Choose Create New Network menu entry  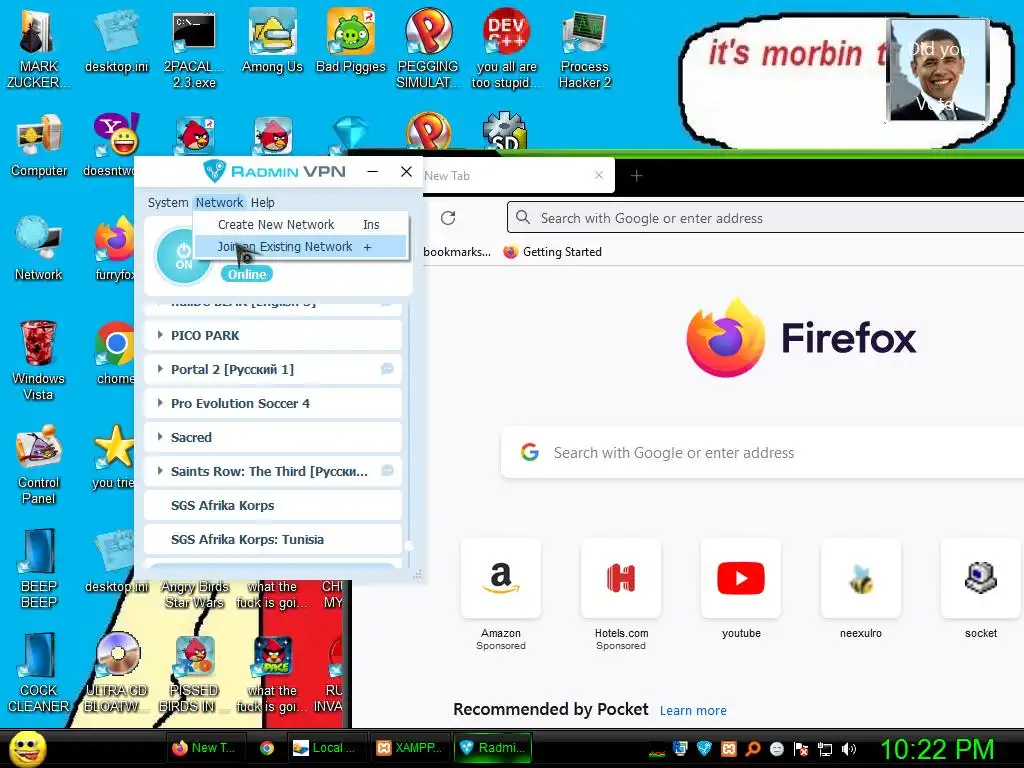tap(300, 225)
